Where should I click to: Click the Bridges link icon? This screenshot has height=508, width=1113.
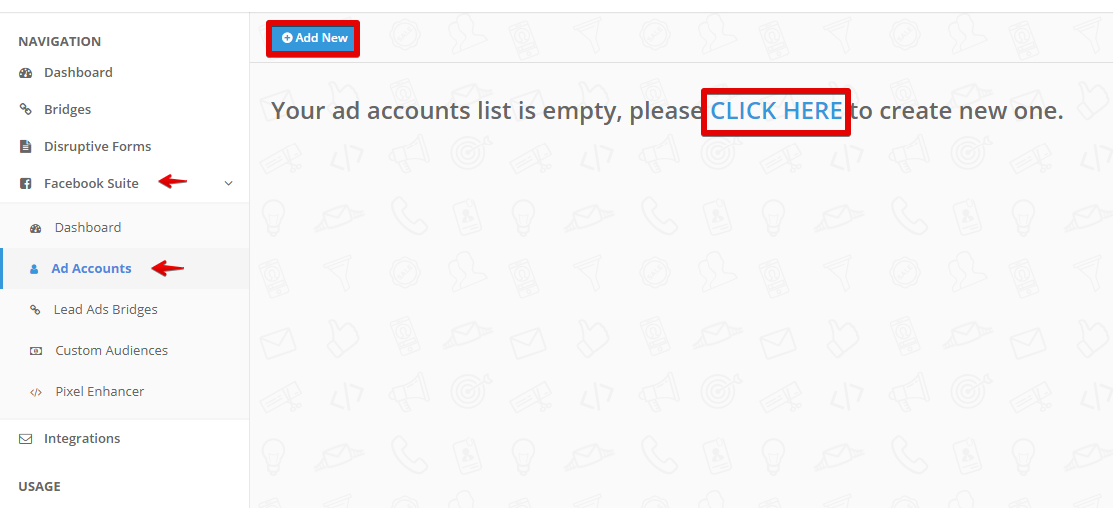coord(26,110)
